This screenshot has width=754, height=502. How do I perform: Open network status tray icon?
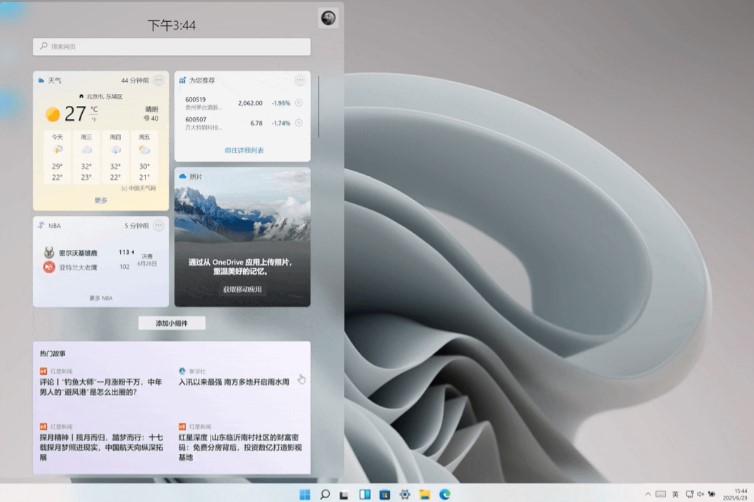(x=690, y=494)
